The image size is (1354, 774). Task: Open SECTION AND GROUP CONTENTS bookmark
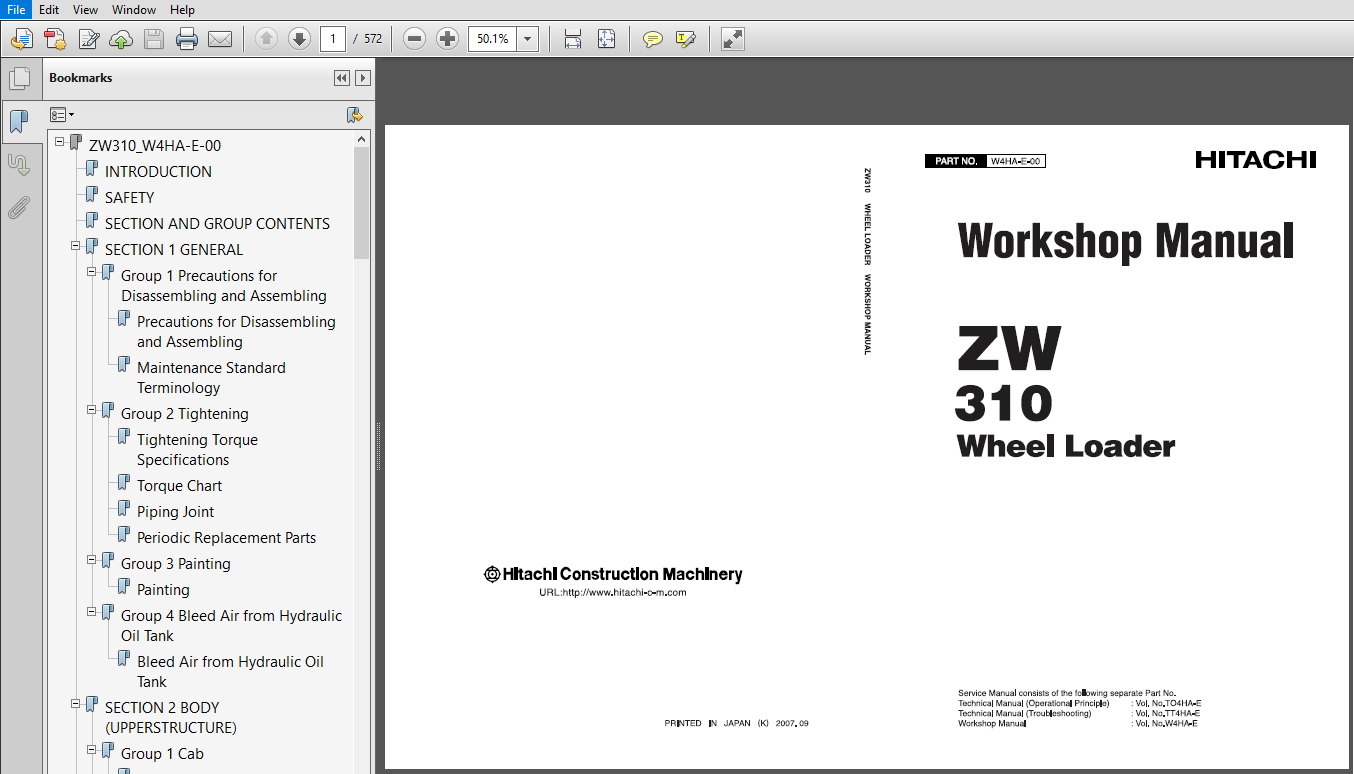click(x=217, y=223)
